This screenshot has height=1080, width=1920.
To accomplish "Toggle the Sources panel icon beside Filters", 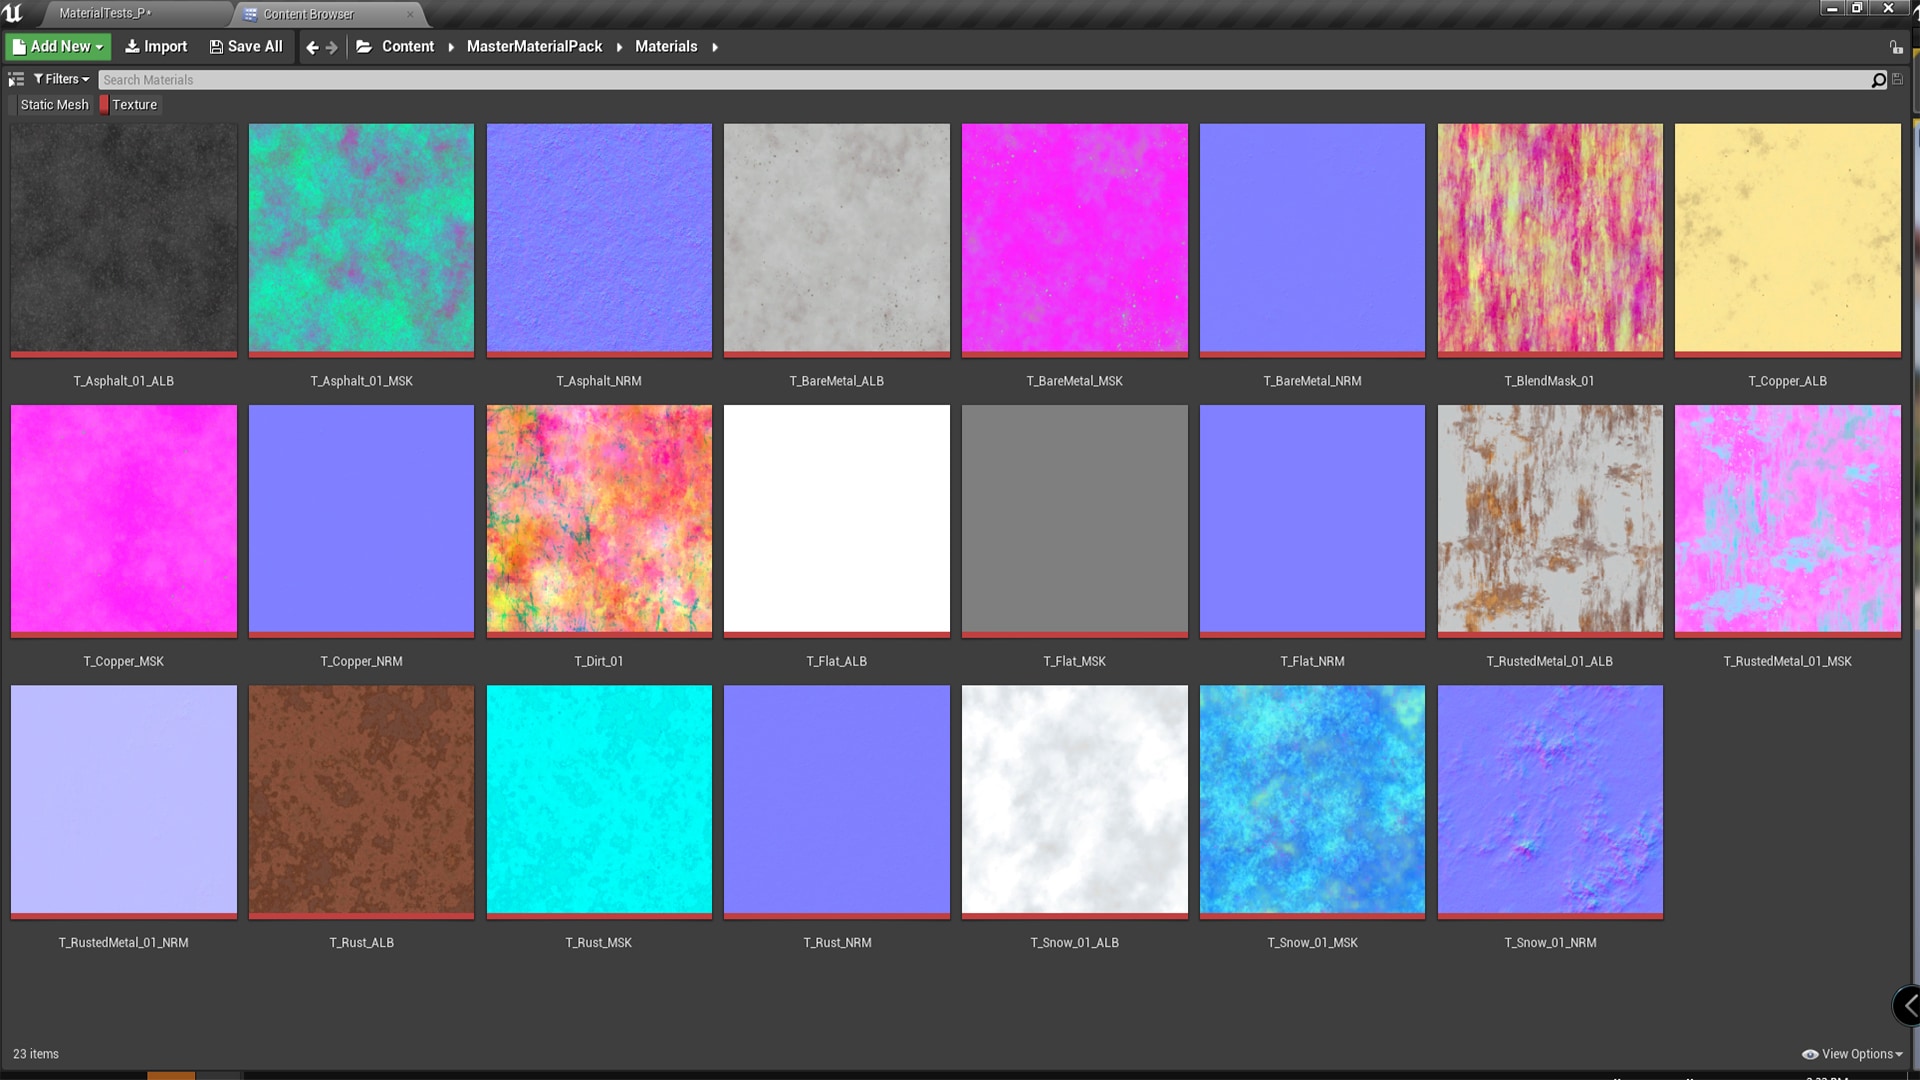I will pos(16,79).
